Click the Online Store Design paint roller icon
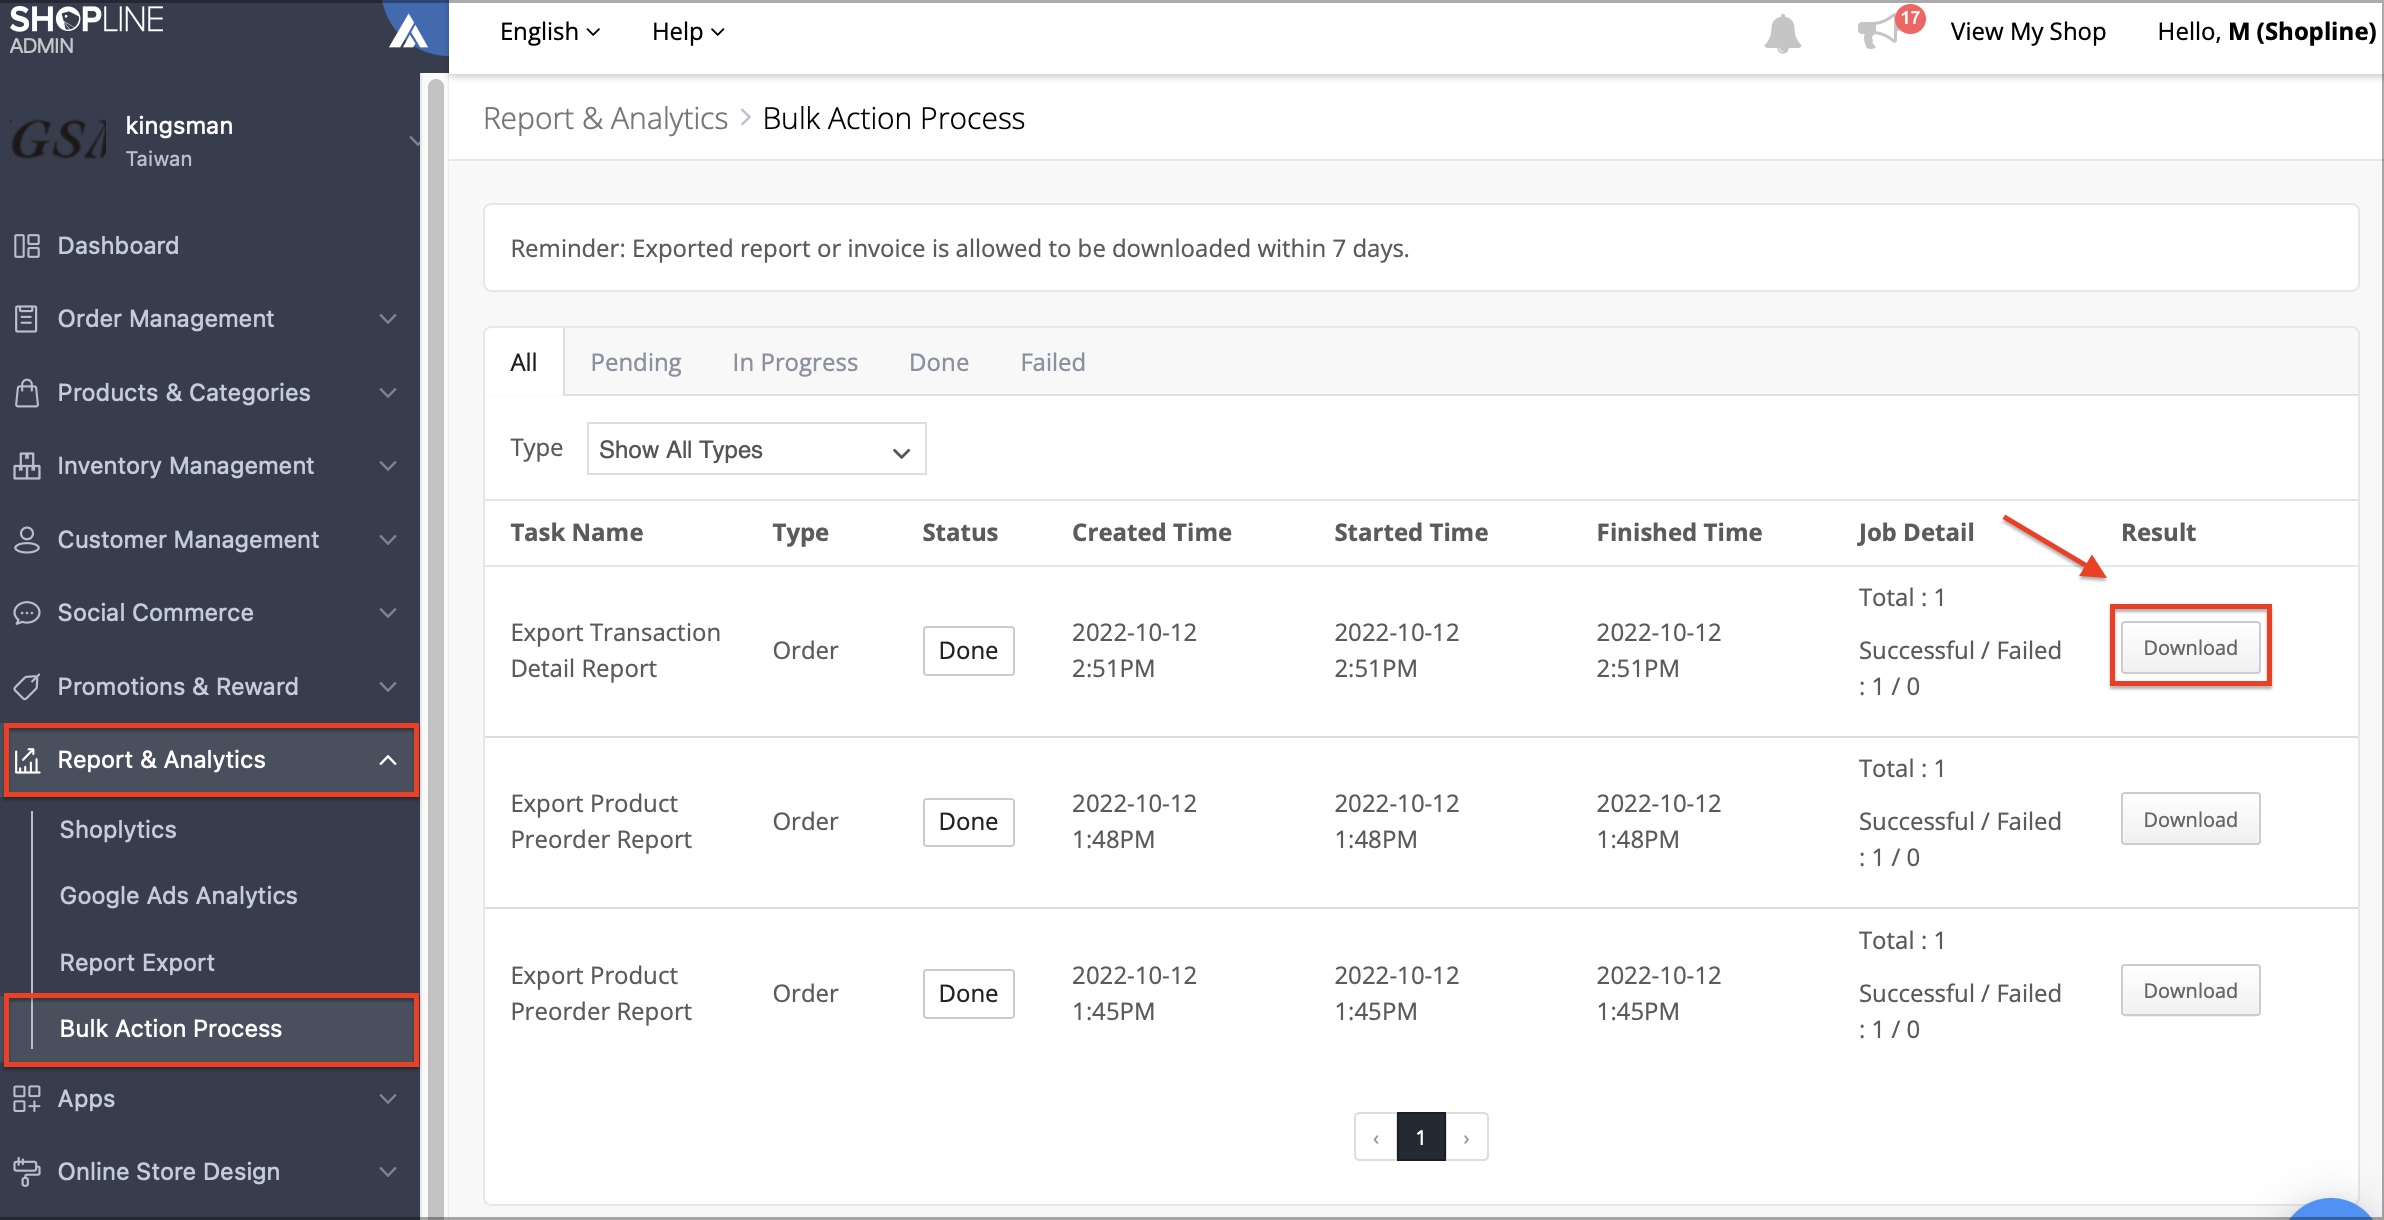Viewport: 2384px width, 1220px height. pos(27,1172)
